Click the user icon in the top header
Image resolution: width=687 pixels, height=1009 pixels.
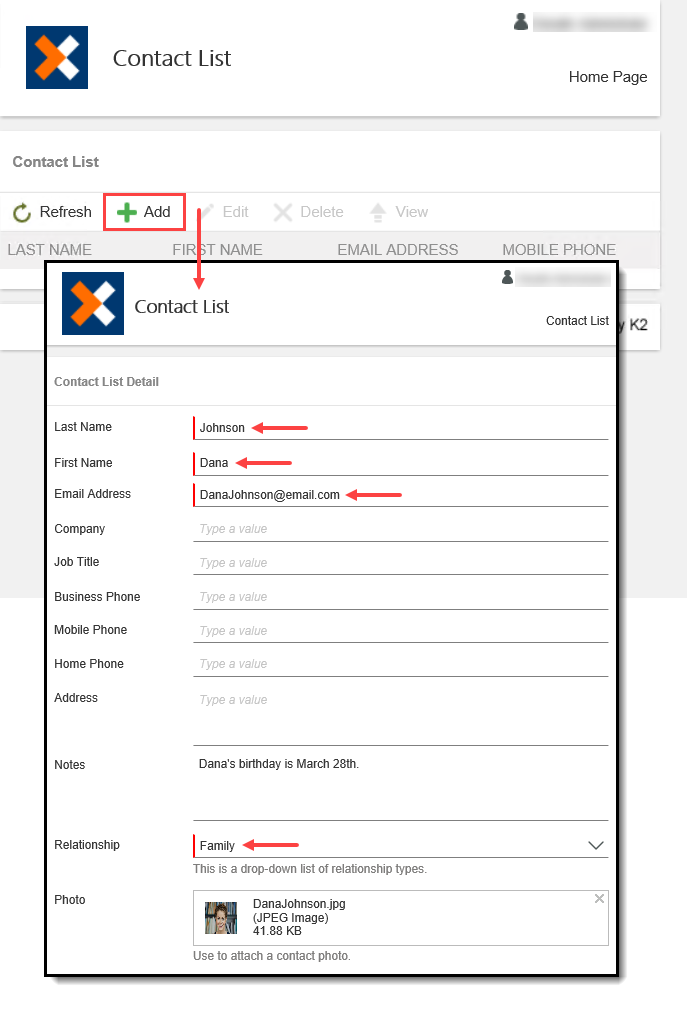[x=521, y=22]
